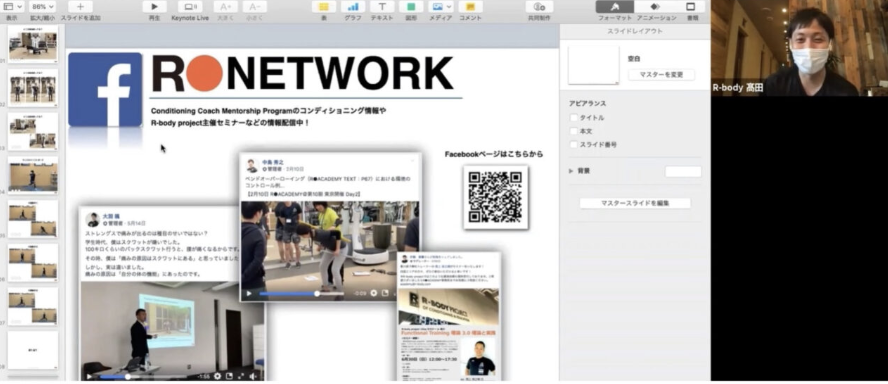Viewport: 888px width, 384px height.
Task: Click the 大きく larger text button
Action: coord(225,7)
